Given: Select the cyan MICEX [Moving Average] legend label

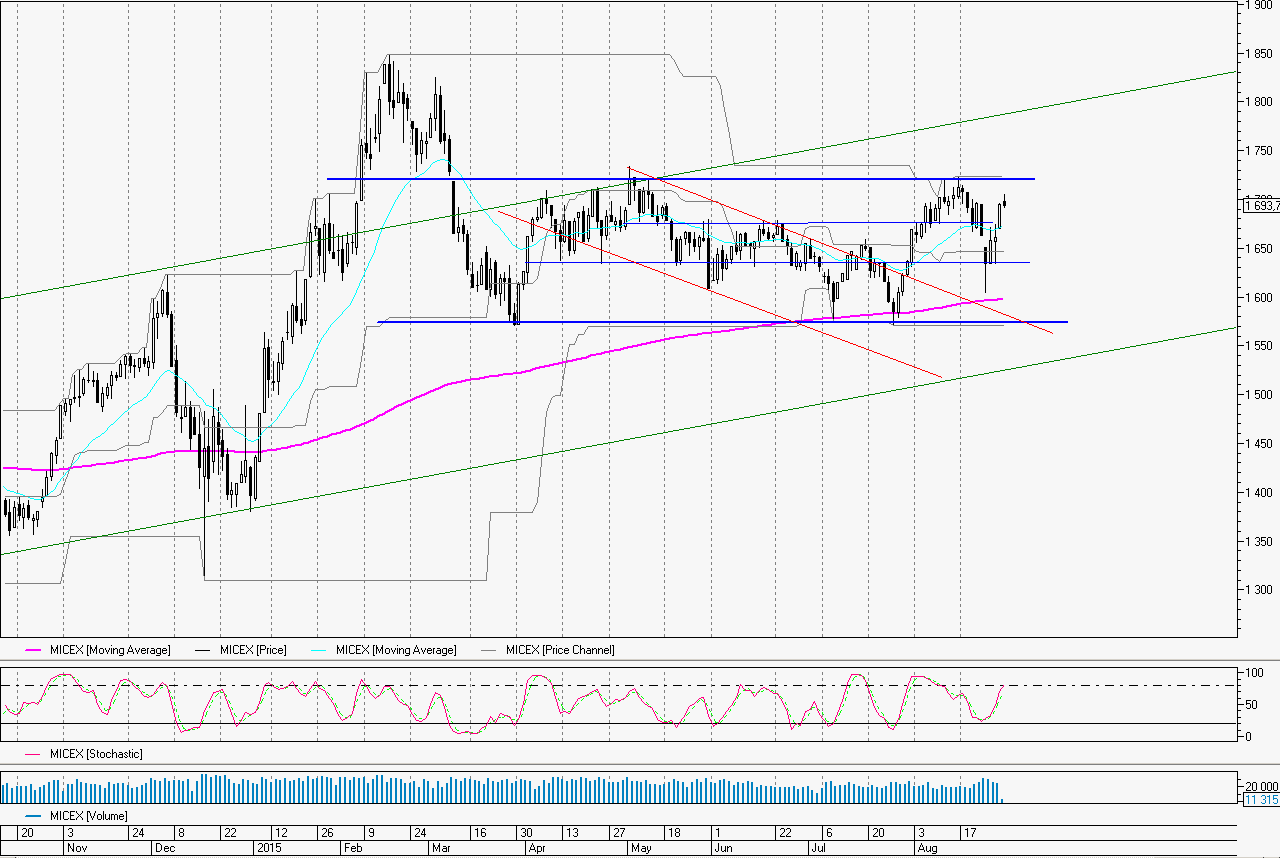Looking at the screenshot, I should pyautogui.click(x=396, y=650).
